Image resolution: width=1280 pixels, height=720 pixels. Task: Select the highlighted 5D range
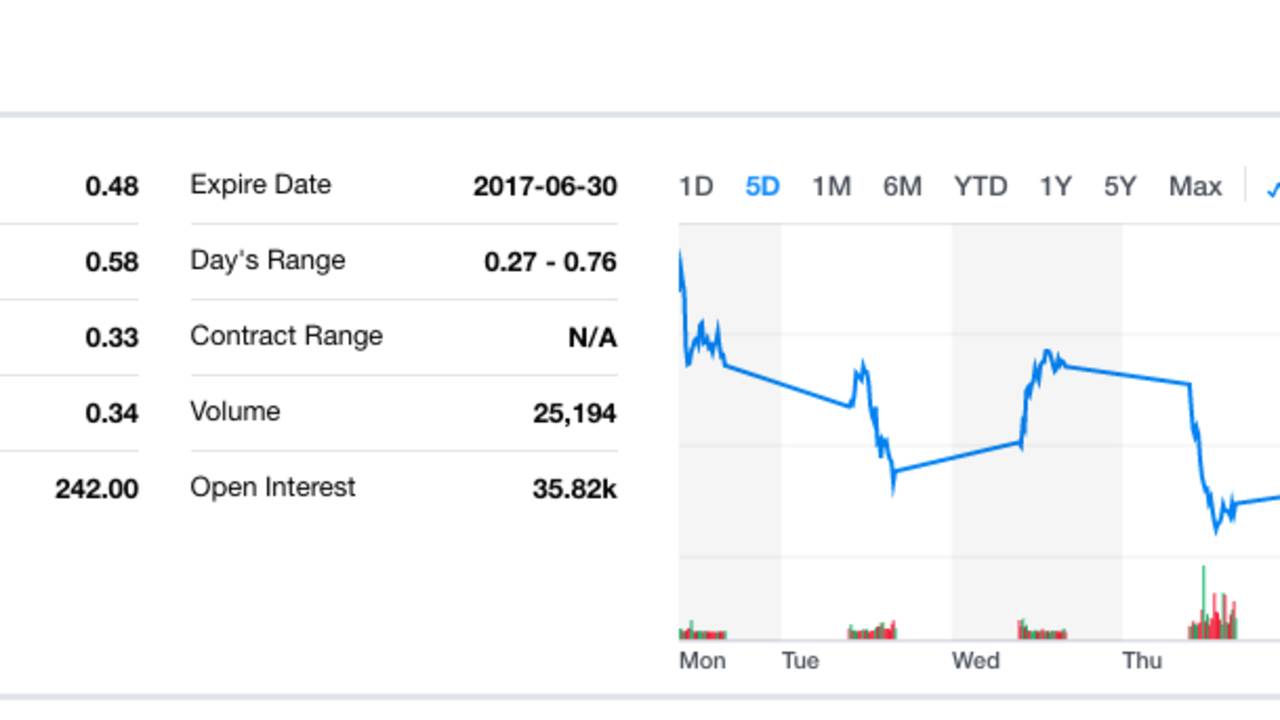[762, 187]
